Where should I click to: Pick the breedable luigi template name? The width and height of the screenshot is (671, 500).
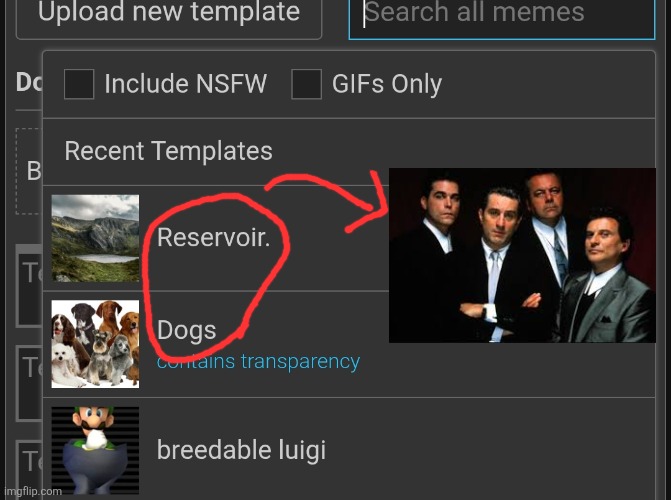(241, 450)
